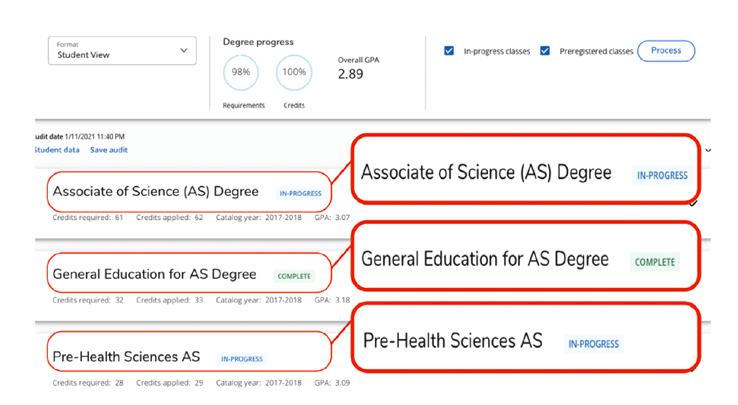Click the small IN-PROGRESS badge beside Associate of Science

tap(298, 192)
